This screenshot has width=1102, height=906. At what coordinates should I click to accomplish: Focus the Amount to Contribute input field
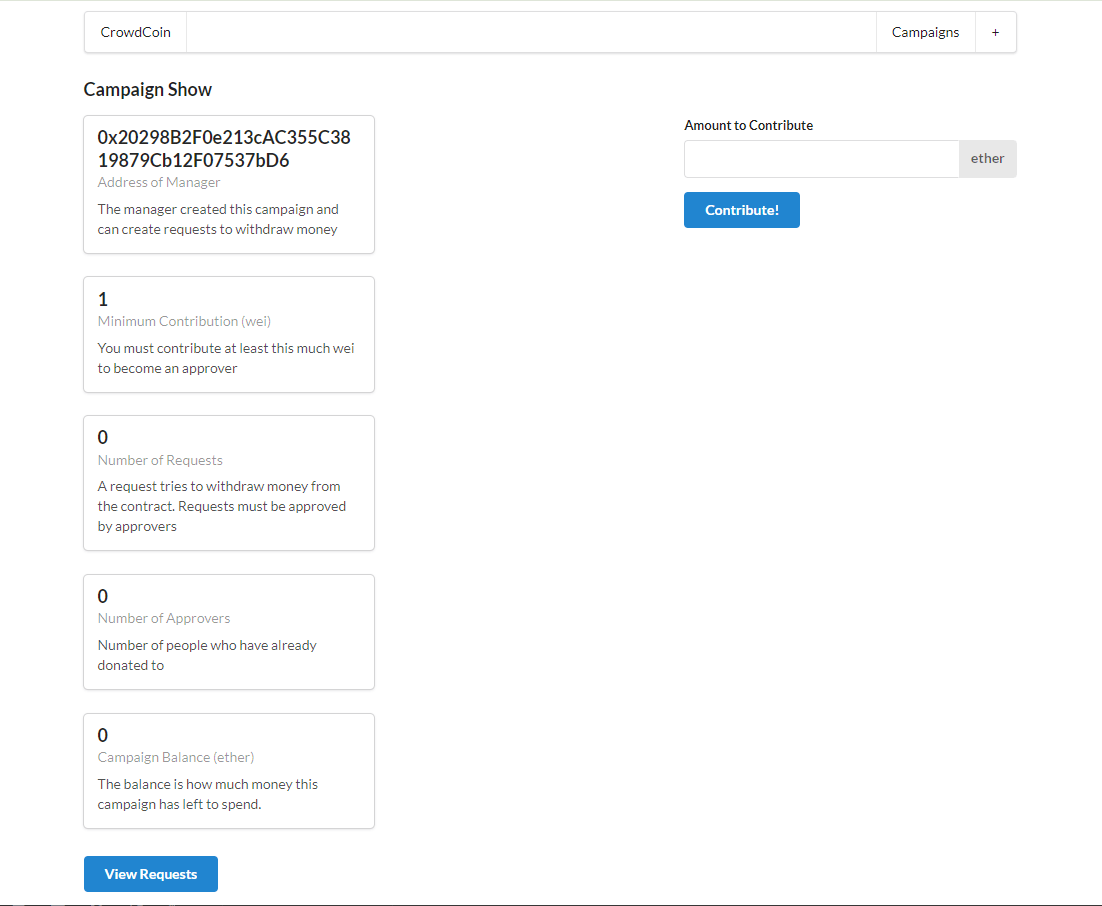pos(821,159)
